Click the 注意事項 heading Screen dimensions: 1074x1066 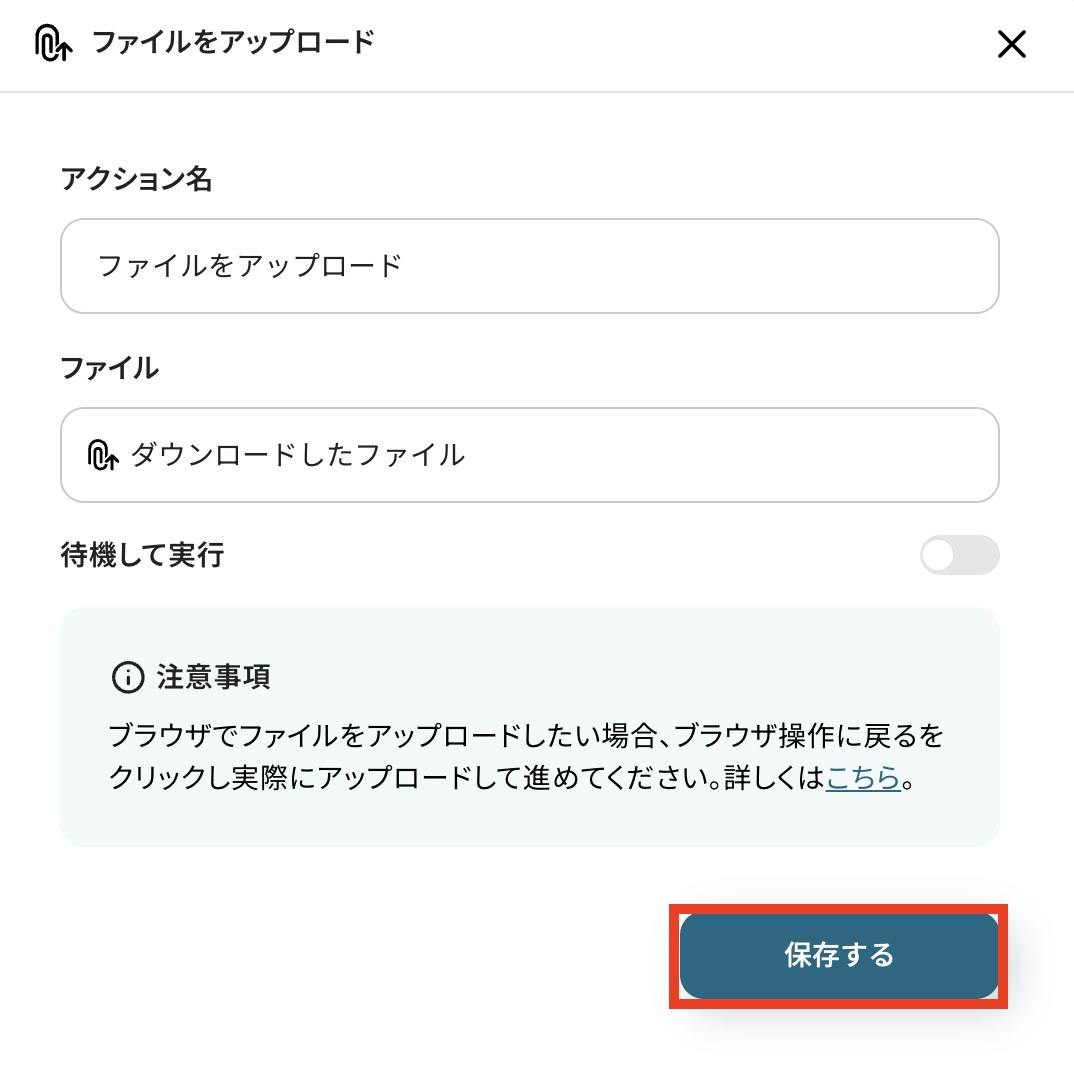[x=213, y=677]
